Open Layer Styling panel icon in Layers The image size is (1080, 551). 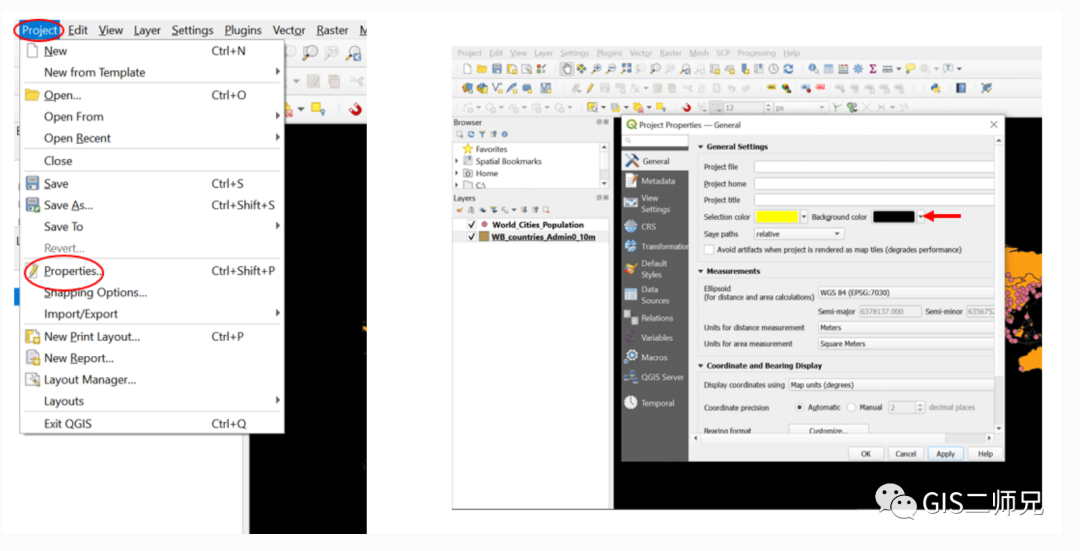(459, 209)
